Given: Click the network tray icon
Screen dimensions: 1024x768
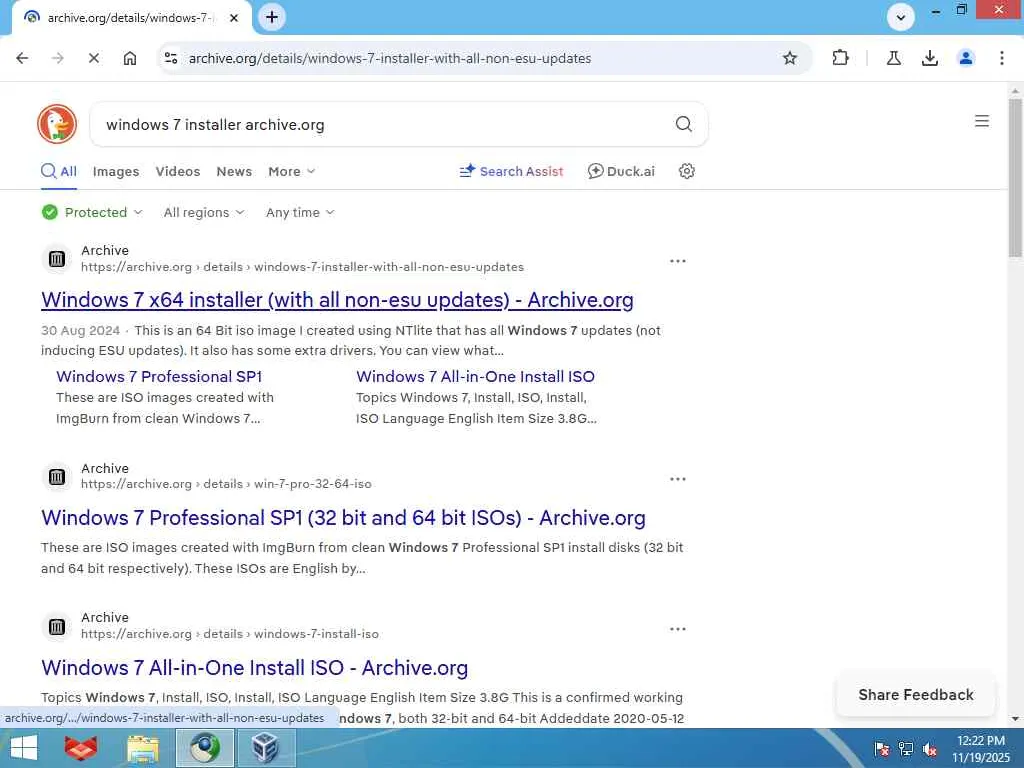Looking at the screenshot, I should click(x=906, y=748).
